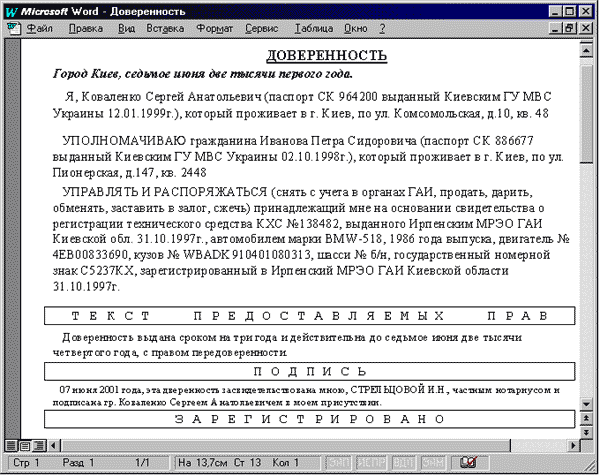Minimize the Microsoft Word window

click(555, 11)
